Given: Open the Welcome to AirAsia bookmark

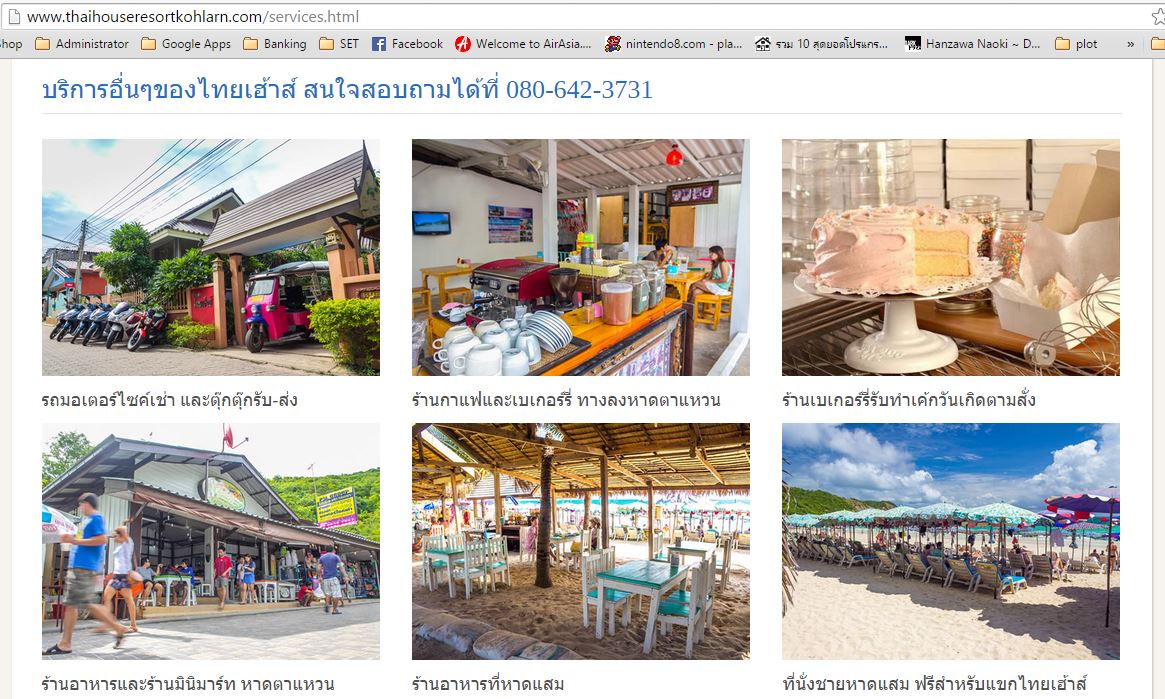Looking at the screenshot, I should [523, 44].
